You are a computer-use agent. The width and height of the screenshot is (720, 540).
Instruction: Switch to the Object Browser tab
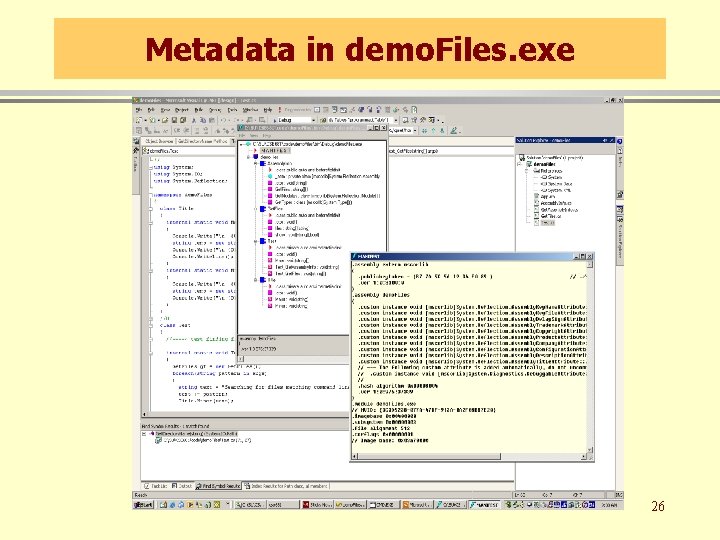tap(159, 141)
